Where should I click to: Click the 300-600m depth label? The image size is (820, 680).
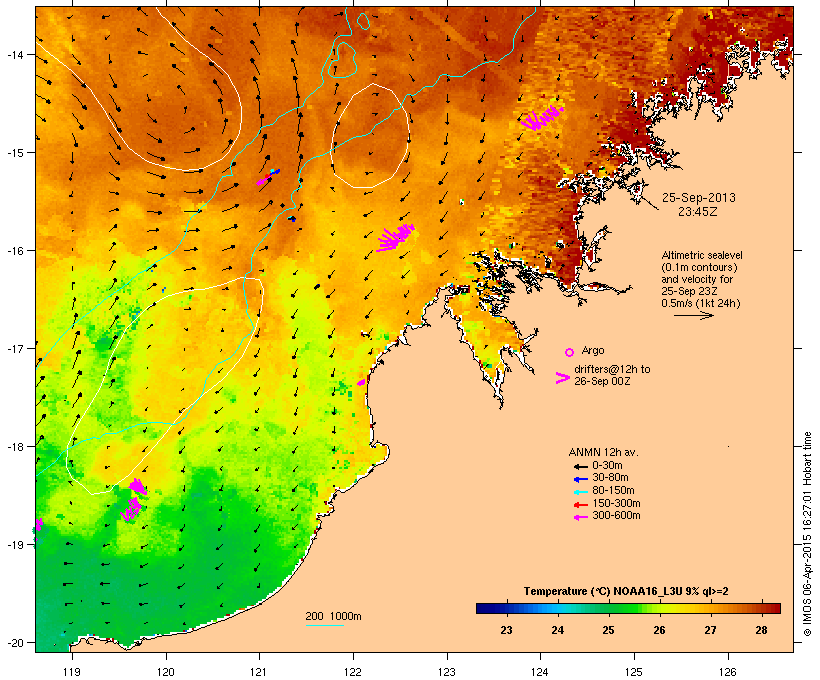click(616, 516)
